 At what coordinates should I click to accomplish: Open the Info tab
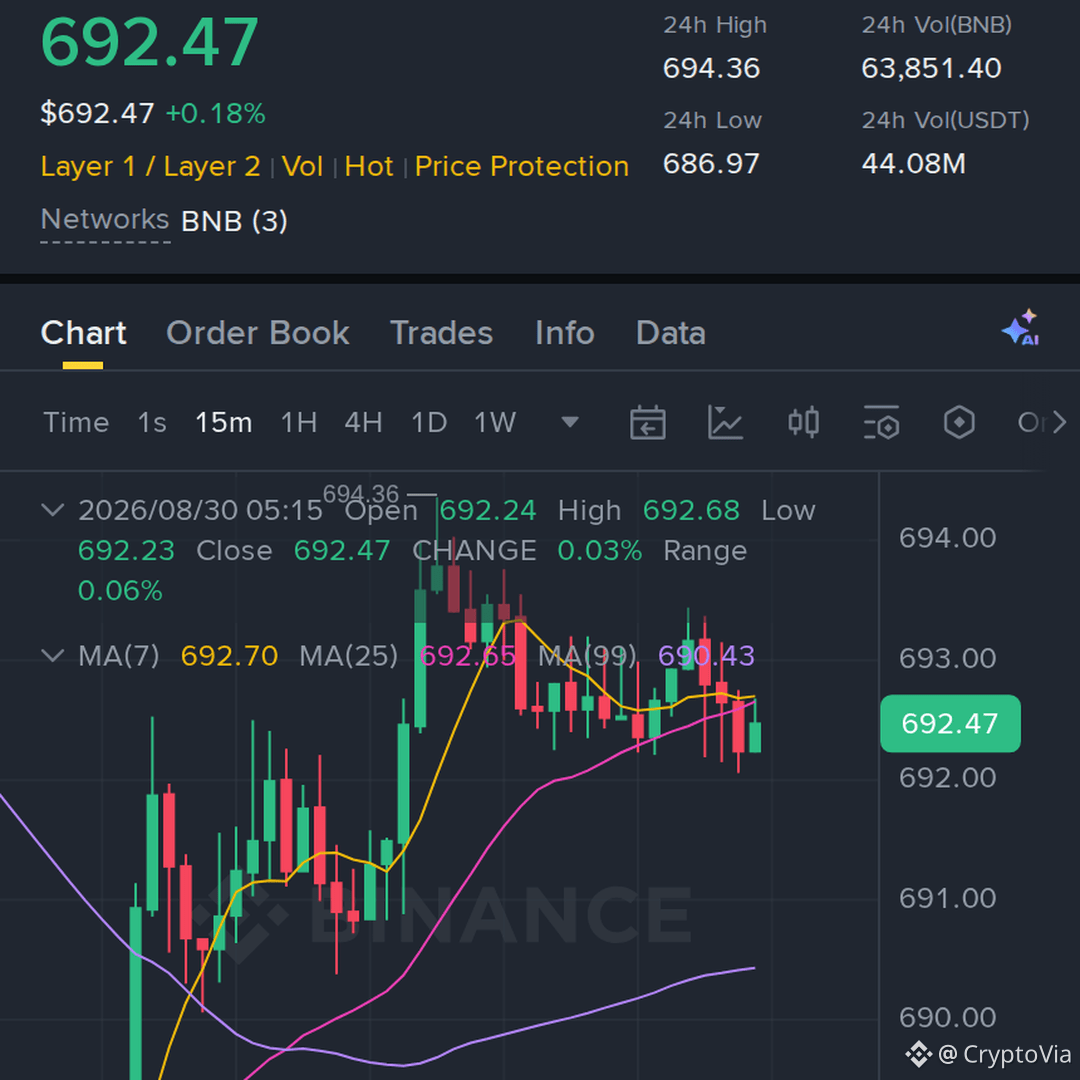[565, 333]
